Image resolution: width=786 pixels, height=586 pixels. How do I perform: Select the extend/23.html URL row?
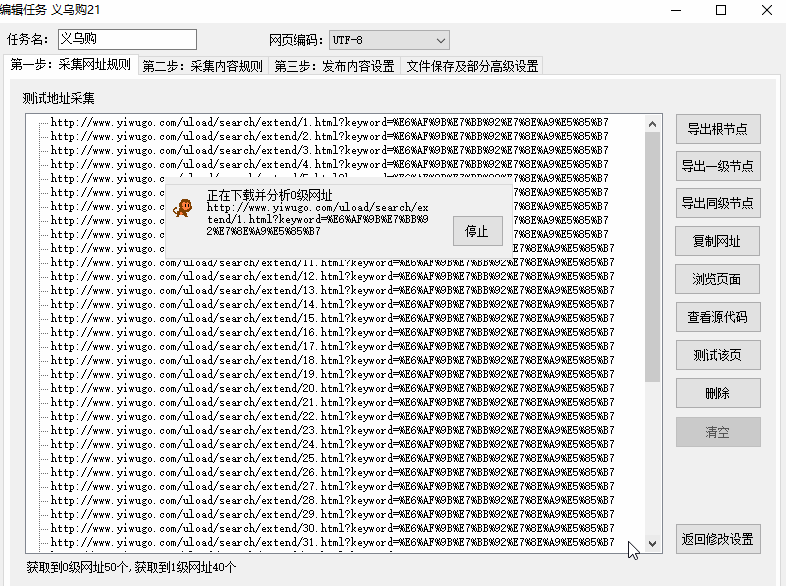point(332,431)
